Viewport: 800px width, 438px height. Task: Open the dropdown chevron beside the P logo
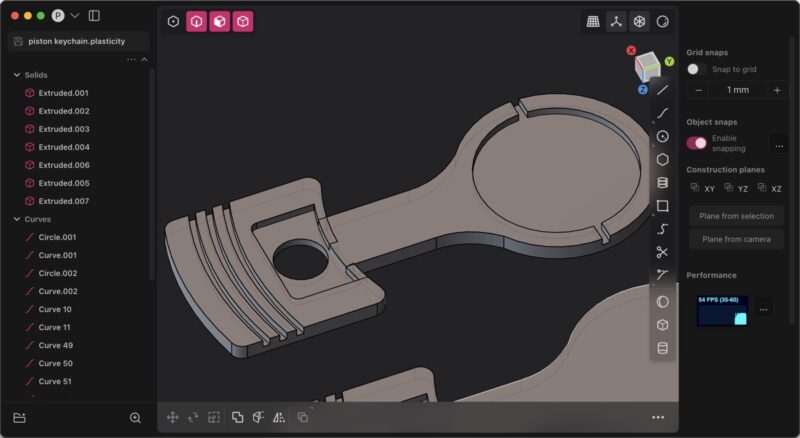click(x=75, y=16)
